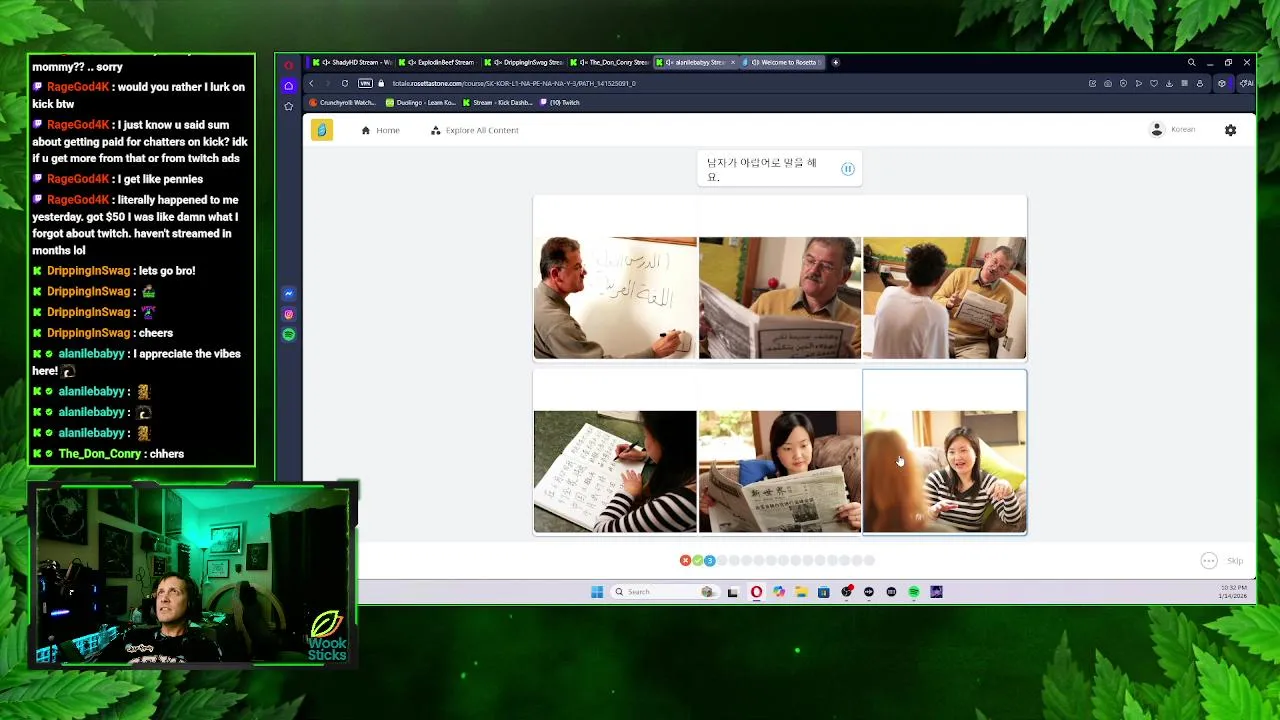This screenshot has height=720, width=1280.
Task: Open Instagram in Opera sidebar
Action: point(289,314)
